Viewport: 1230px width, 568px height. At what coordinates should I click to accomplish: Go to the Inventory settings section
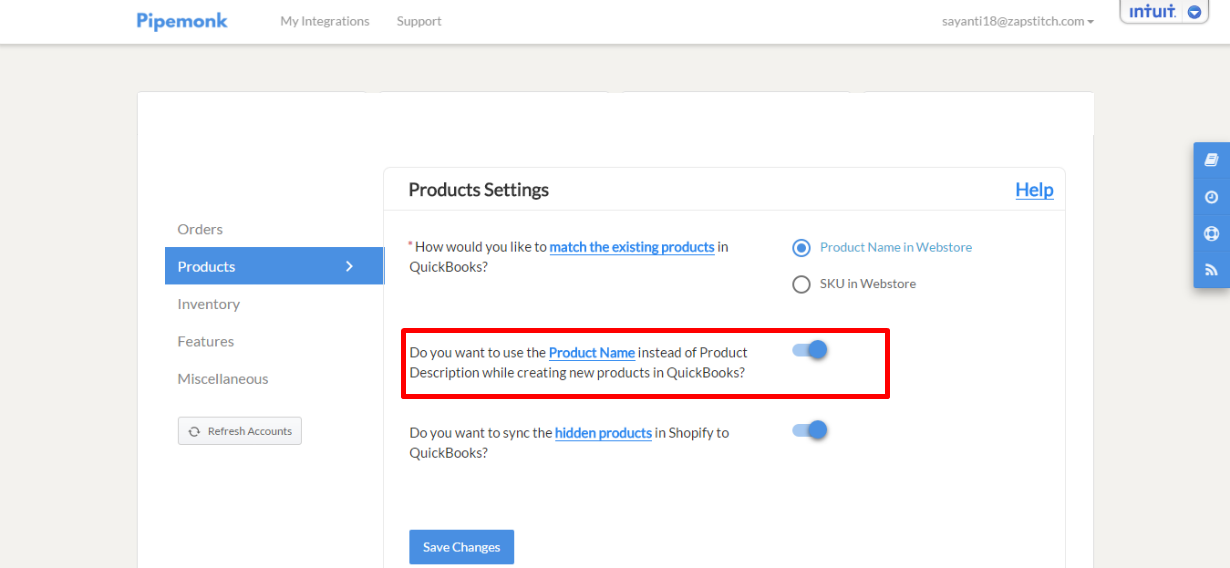tap(209, 304)
